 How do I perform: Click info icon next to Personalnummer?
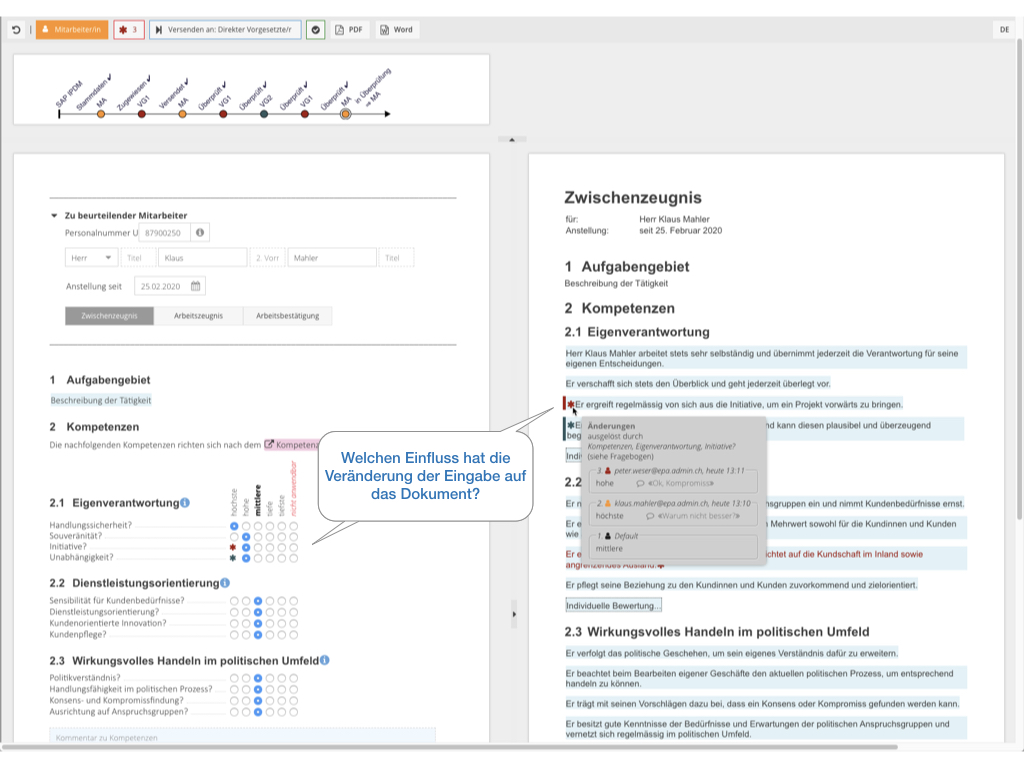click(200, 233)
